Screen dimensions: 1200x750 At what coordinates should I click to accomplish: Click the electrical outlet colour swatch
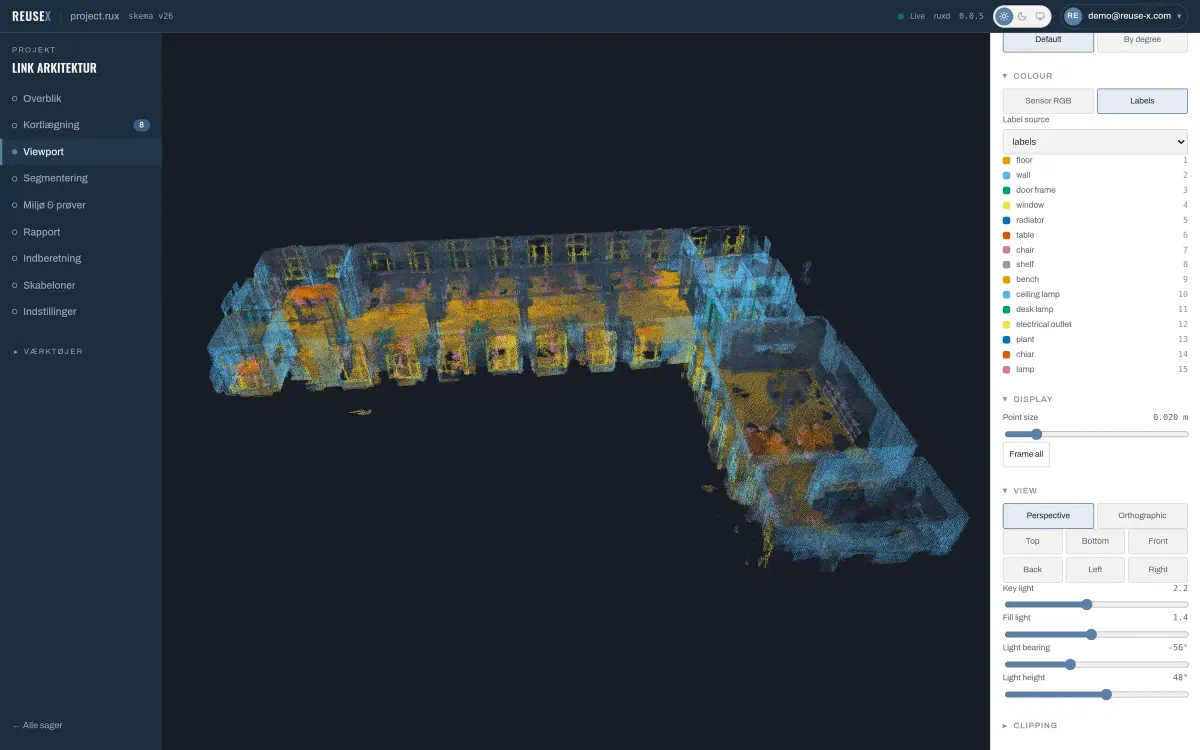click(x=1007, y=324)
